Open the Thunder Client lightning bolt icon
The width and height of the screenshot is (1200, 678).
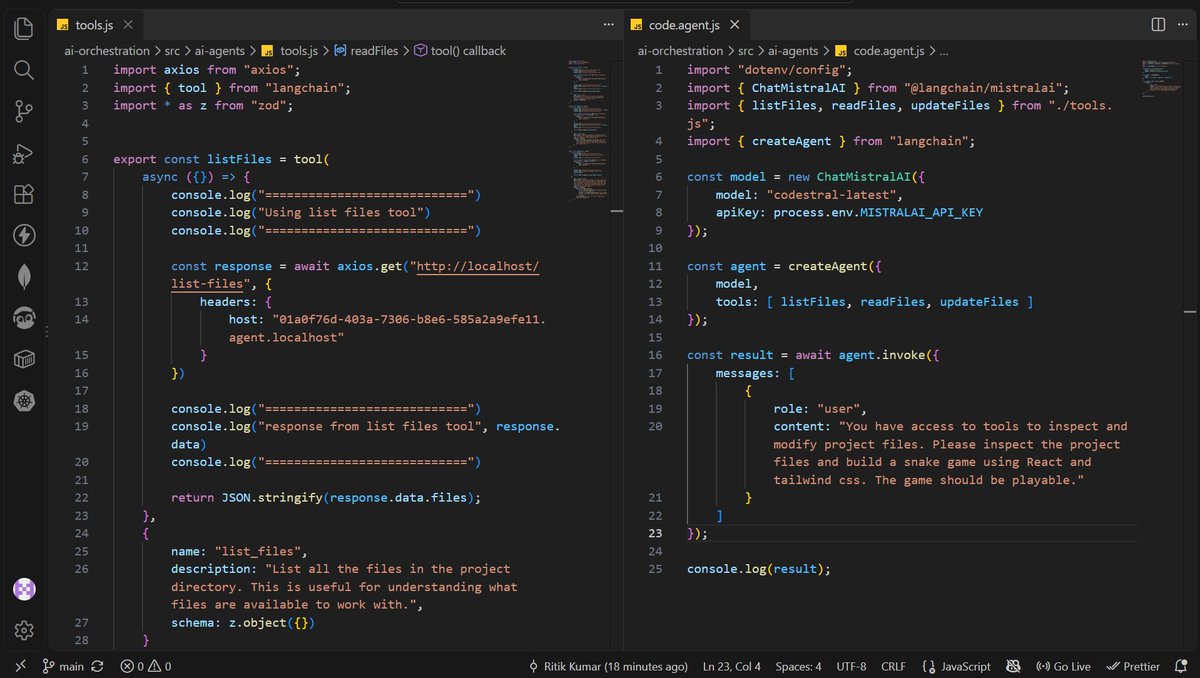tap(24, 236)
